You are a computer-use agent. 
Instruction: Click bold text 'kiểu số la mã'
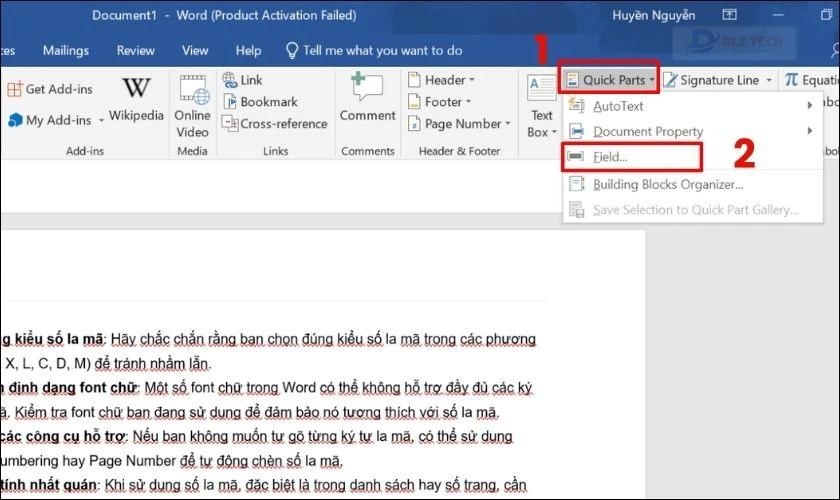pos(59,339)
